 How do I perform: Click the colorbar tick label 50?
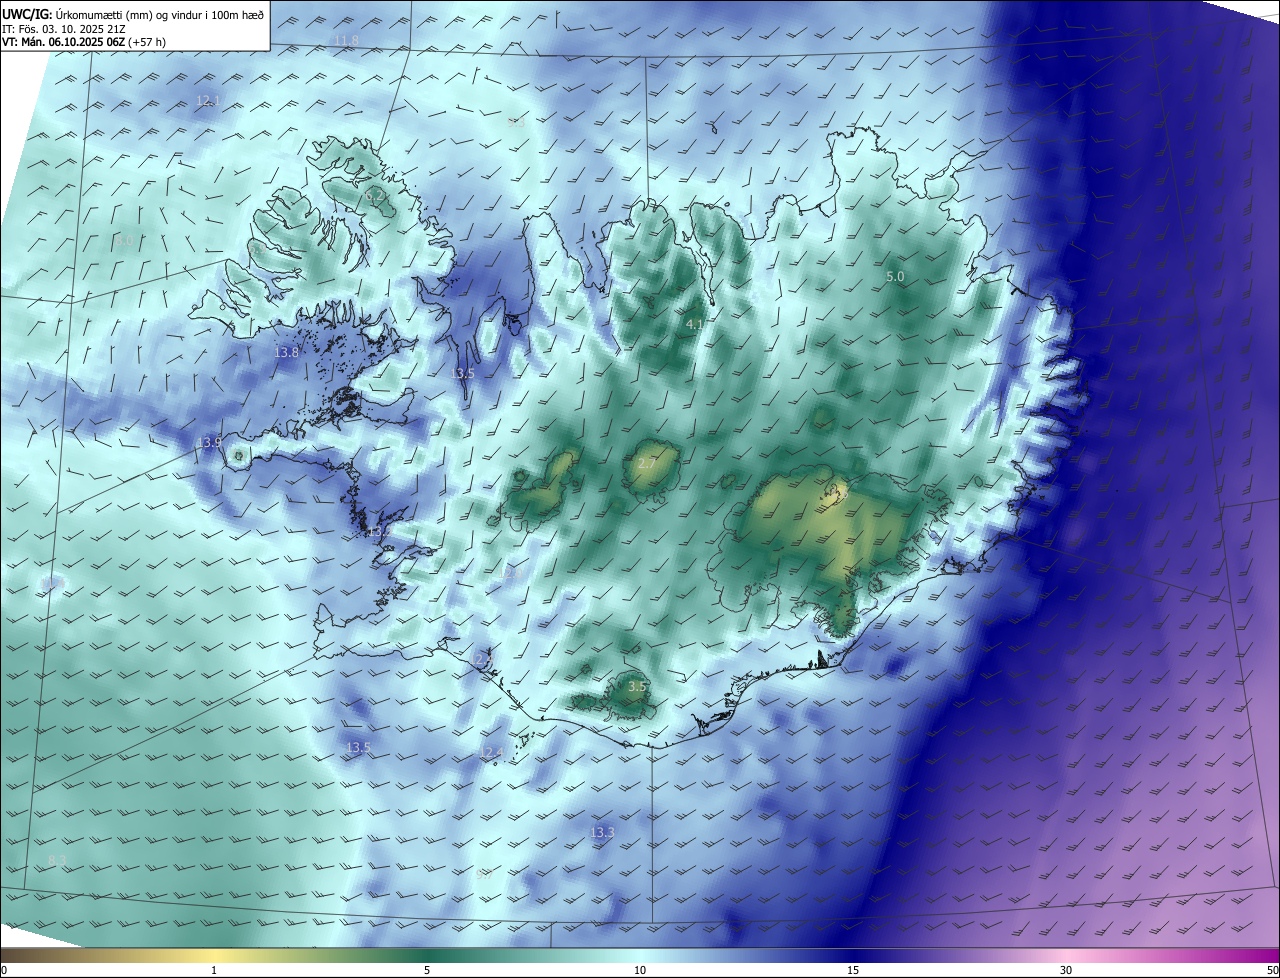click(x=1272, y=970)
